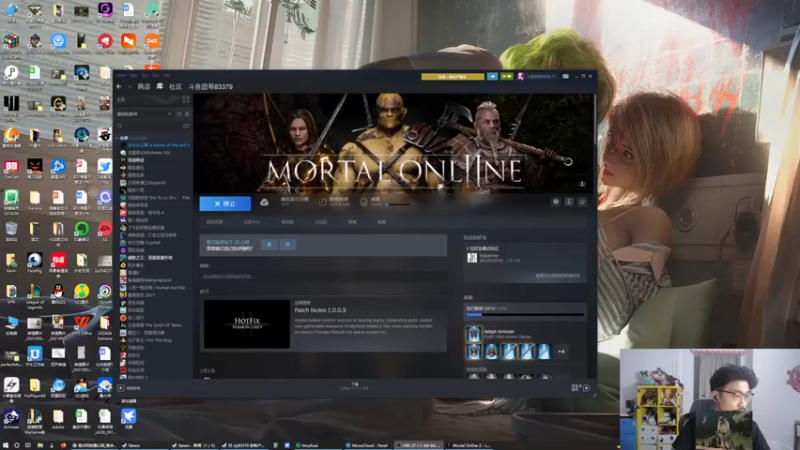This screenshot has height=450, width=800.
Task: Go back using the Steam back arrow
Action: click(119, 87)
